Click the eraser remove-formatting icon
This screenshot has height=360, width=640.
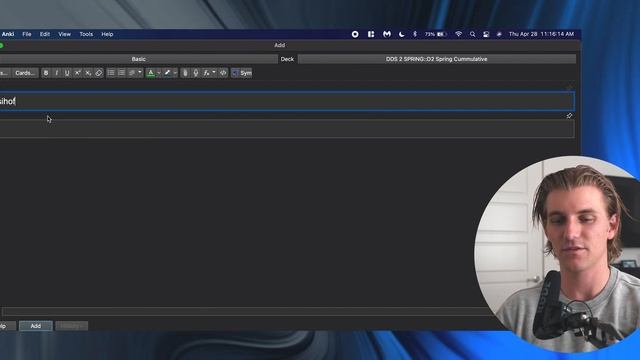tap(99, 73)
